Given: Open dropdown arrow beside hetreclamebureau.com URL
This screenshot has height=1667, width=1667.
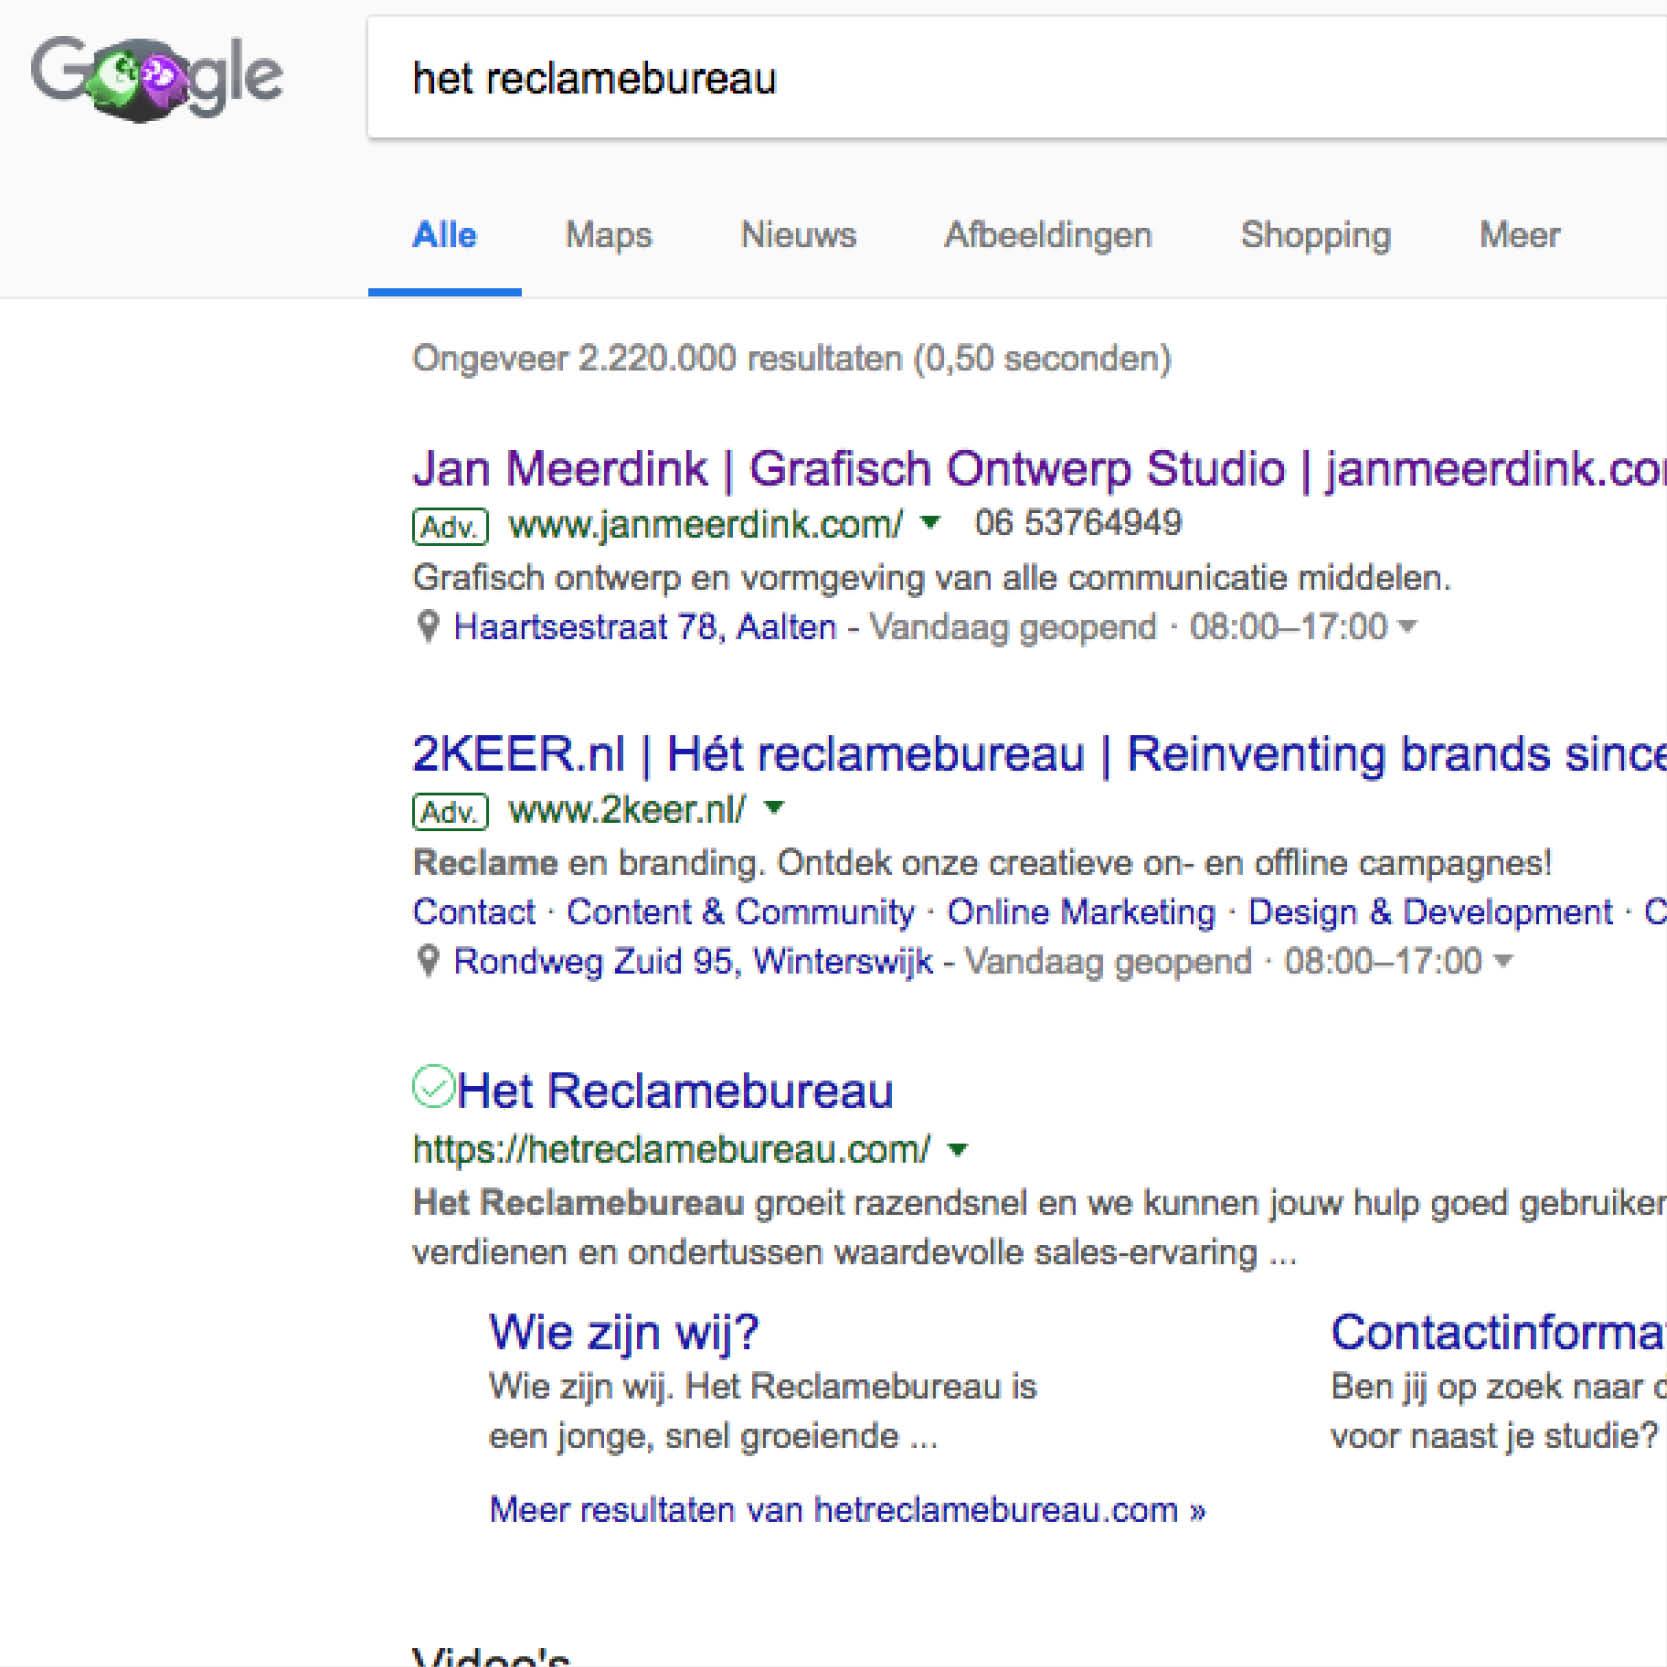Looking at the screenshot, I should (x=958, y=1150).
